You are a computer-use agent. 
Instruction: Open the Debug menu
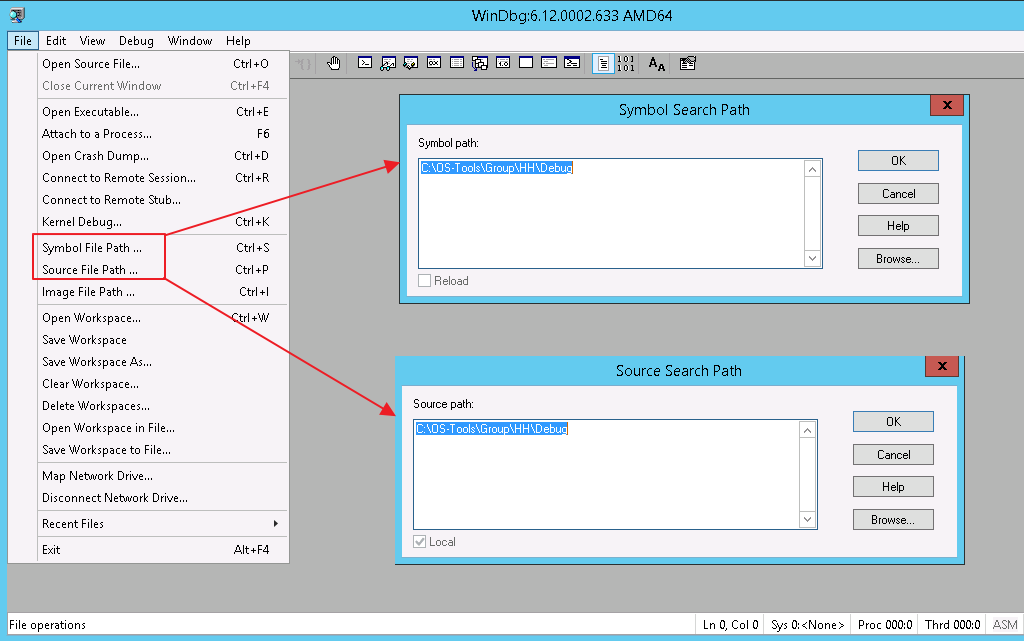(136, 40)
